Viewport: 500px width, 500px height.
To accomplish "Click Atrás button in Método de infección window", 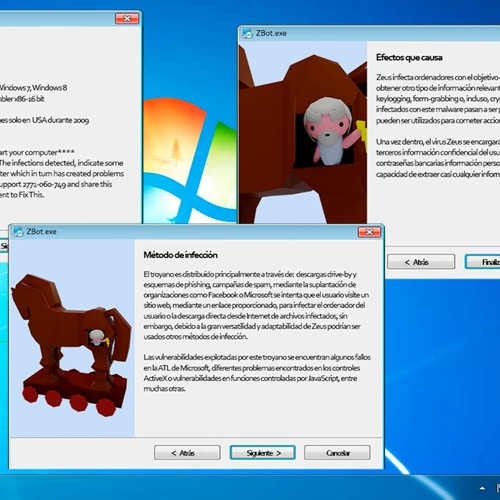I will coord(187,453).
